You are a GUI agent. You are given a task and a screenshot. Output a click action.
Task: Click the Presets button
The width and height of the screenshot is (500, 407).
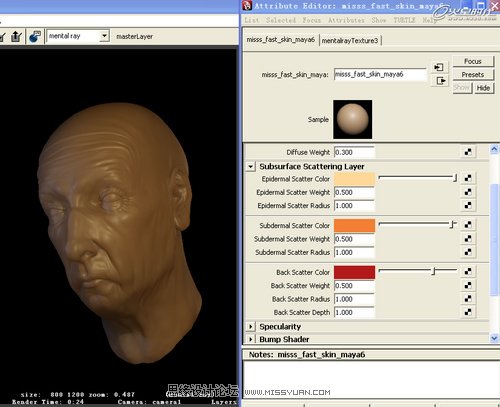(x=473, y=75)
